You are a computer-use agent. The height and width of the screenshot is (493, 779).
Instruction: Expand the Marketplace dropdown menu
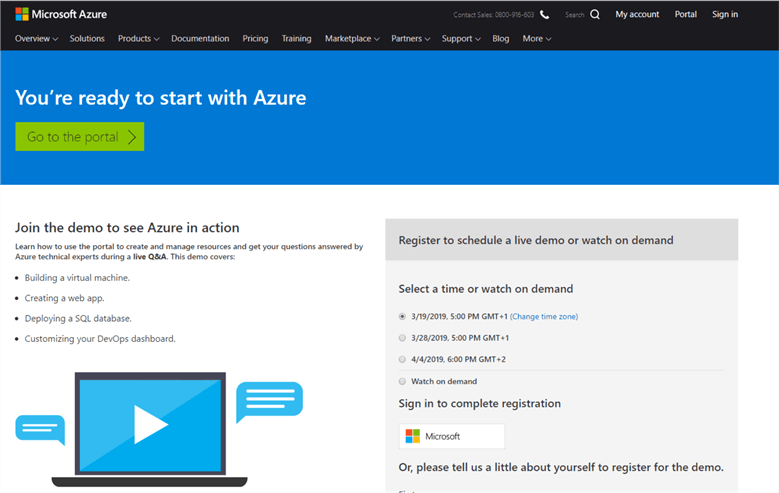[352, 39]
